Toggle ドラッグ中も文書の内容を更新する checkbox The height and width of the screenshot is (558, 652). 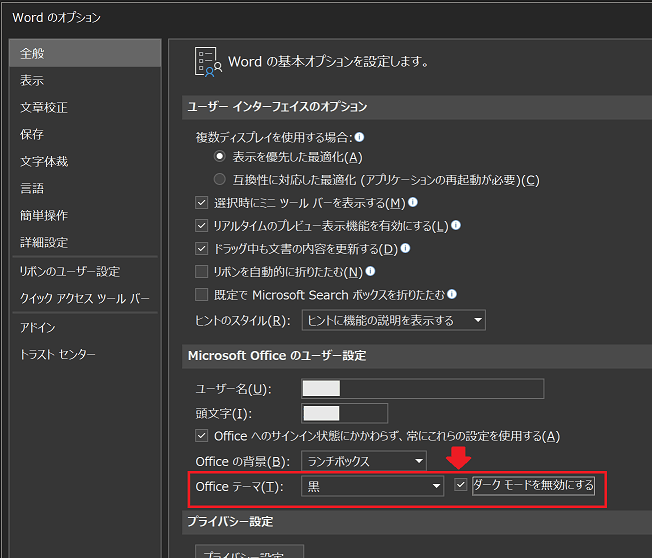point(202,249)
